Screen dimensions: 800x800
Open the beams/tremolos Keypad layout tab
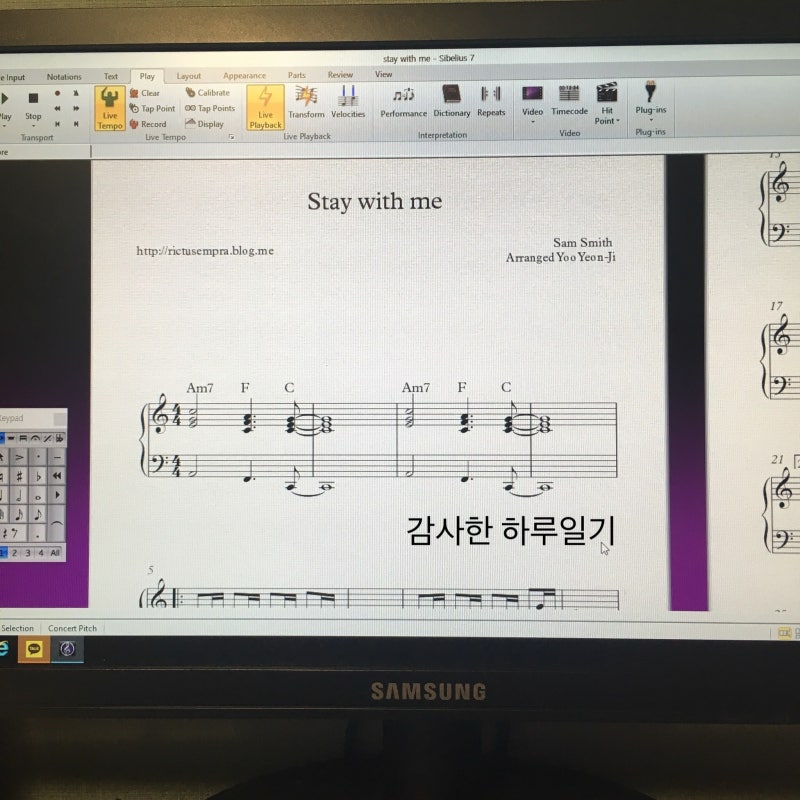(x=23, y=438)
